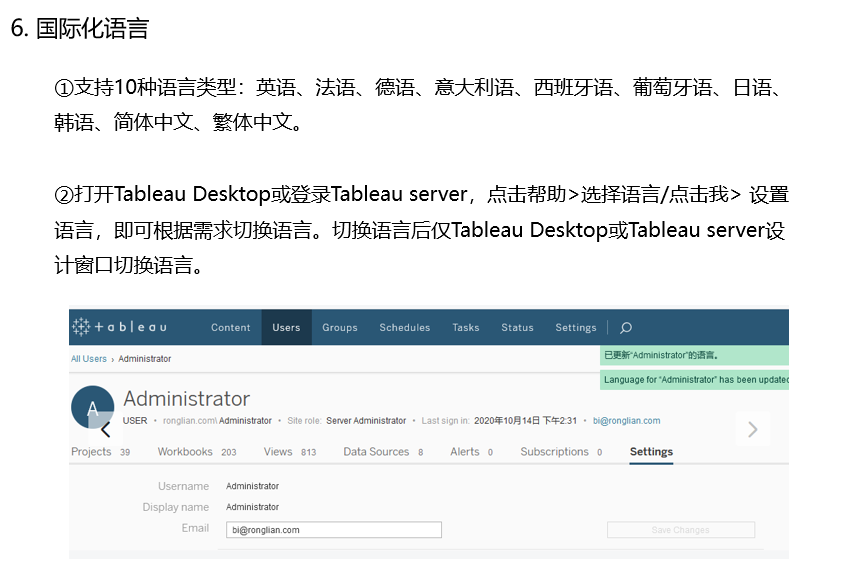Screen dimensions: 854x573
Task: Click the Tableau logo
Action: click(x=120, y=327)
